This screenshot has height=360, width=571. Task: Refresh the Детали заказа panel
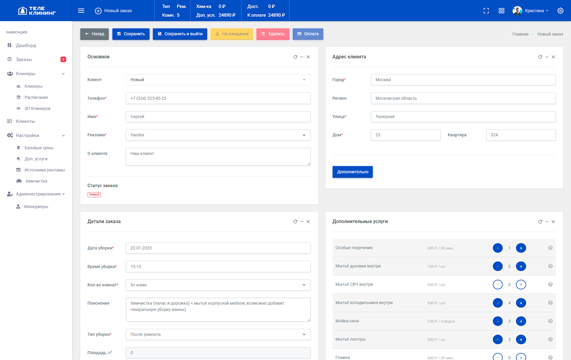(x=295, y=221)
